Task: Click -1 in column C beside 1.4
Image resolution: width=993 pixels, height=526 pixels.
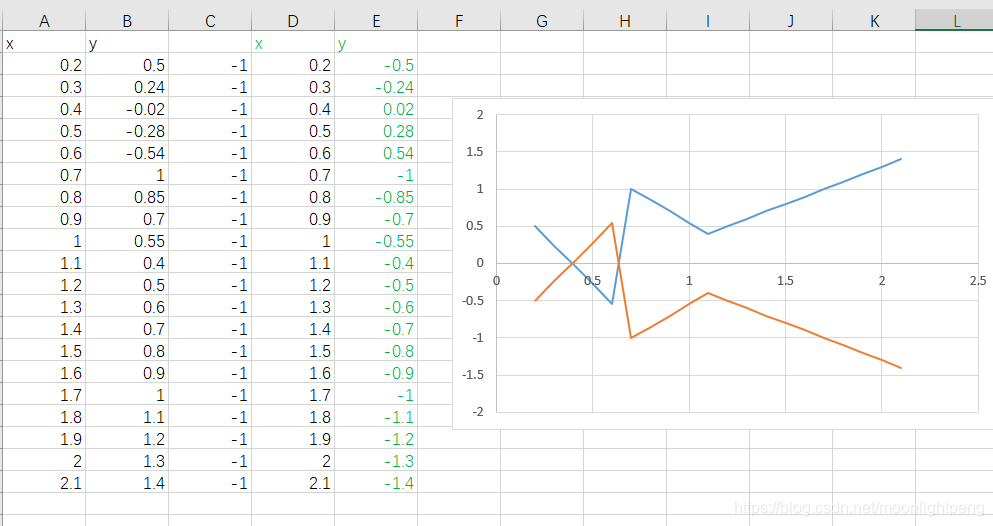Action: pos(210,483)
